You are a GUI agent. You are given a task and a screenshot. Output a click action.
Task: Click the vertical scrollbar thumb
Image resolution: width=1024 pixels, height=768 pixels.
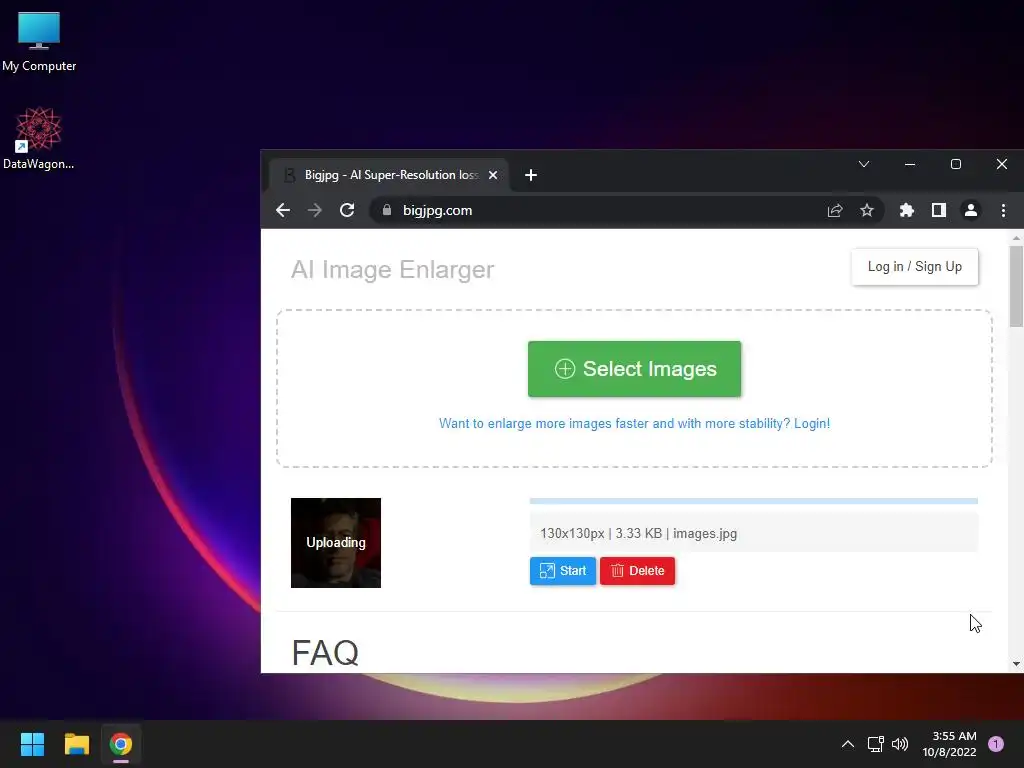[x=1016, y=286]
